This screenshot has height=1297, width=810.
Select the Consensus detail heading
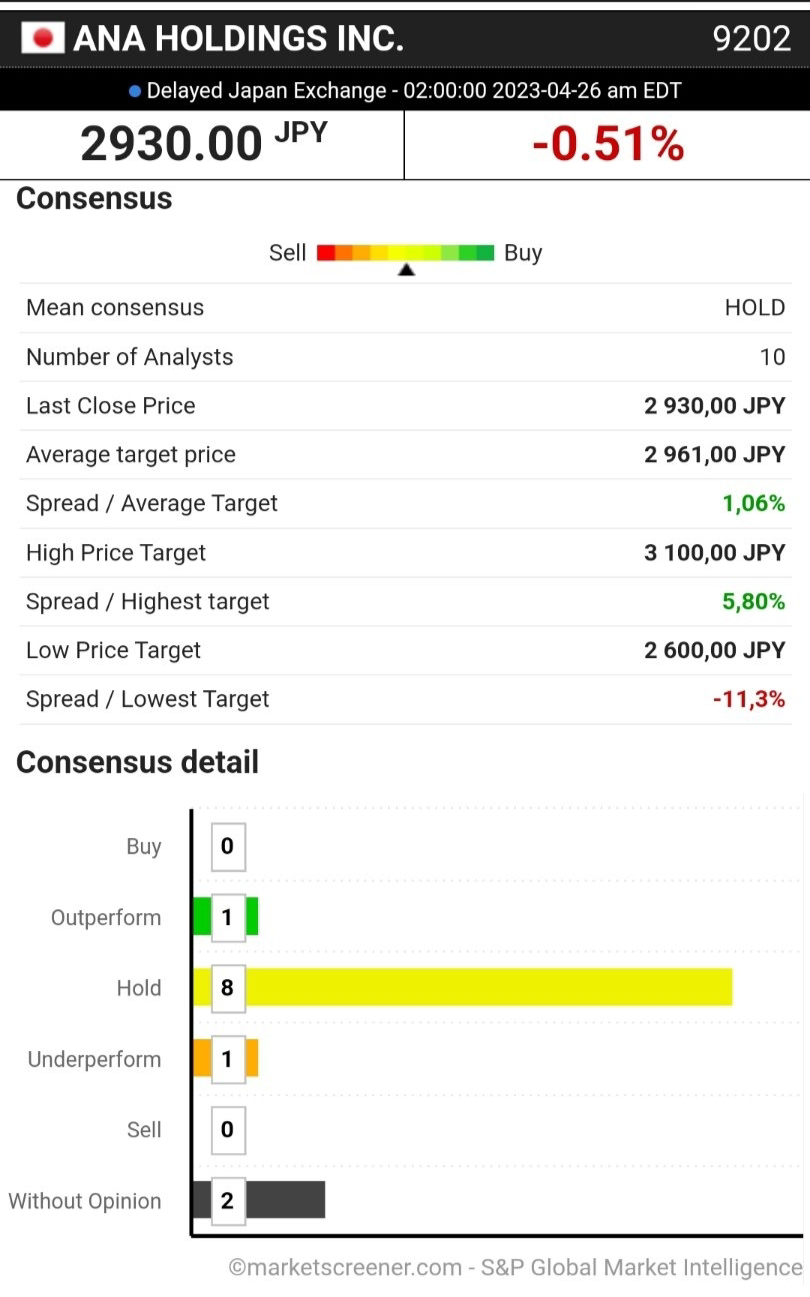[137, 762]
